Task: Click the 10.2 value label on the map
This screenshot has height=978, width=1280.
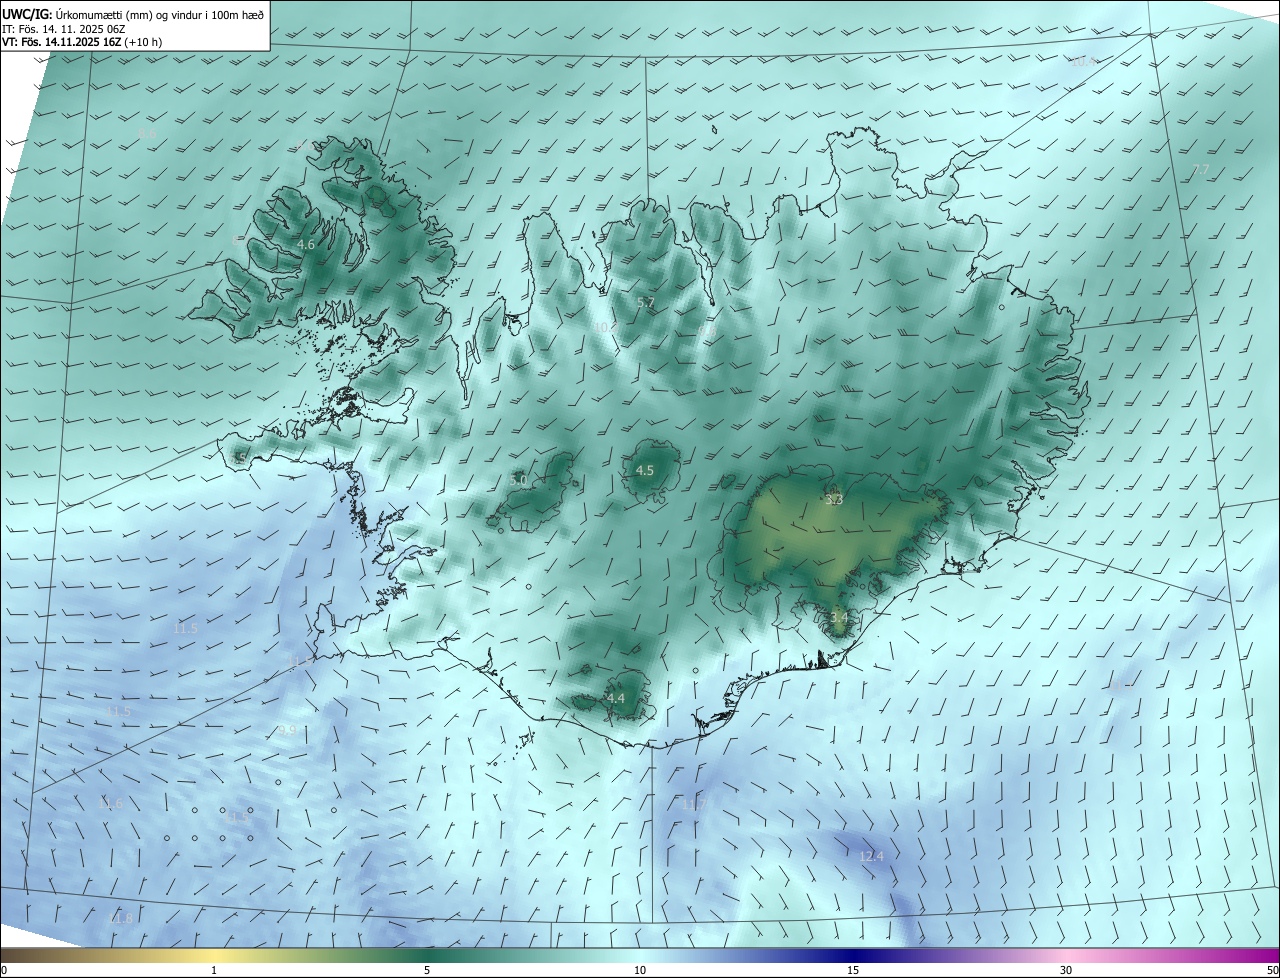Action: (605, 327)
